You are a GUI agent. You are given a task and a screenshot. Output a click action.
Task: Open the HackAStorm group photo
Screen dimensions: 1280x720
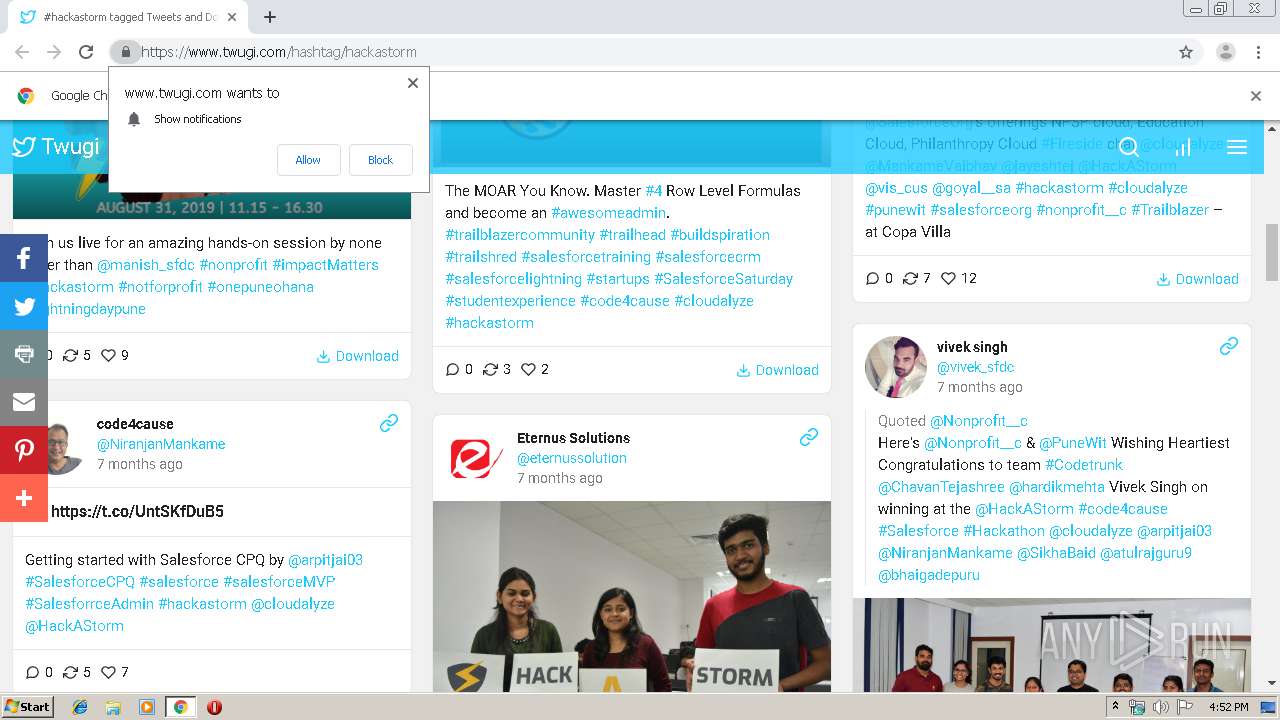point(632,596)
